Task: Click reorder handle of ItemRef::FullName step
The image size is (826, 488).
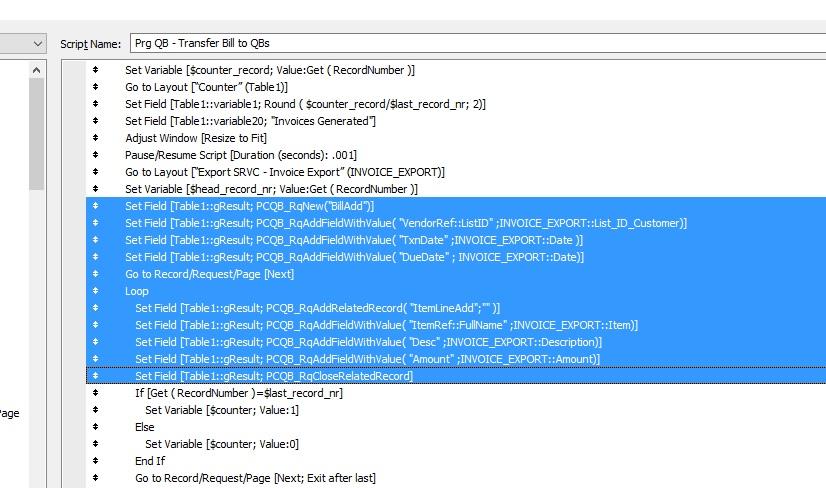Action: tap(95, 324)
